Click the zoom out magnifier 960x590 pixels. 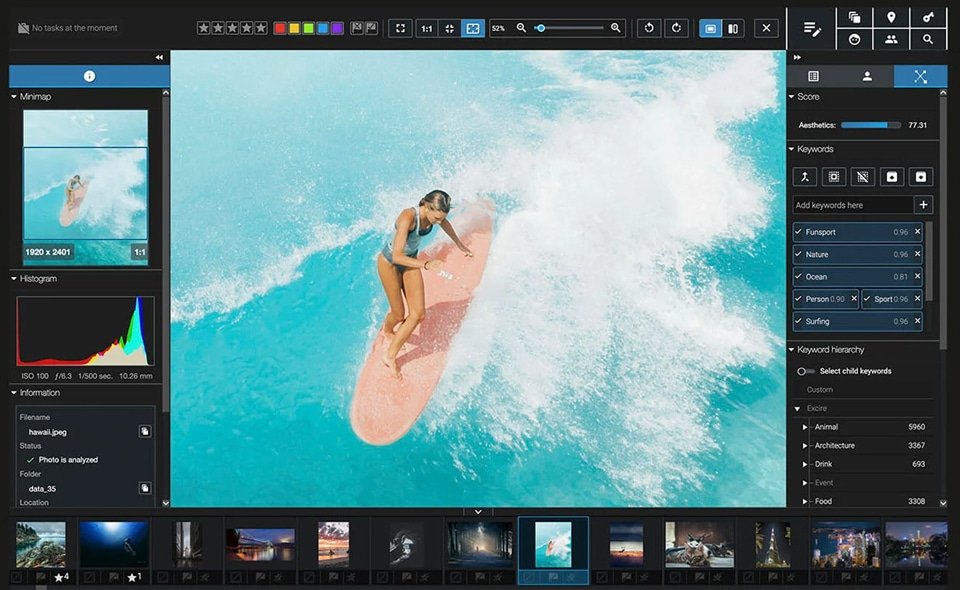(521, 28)
